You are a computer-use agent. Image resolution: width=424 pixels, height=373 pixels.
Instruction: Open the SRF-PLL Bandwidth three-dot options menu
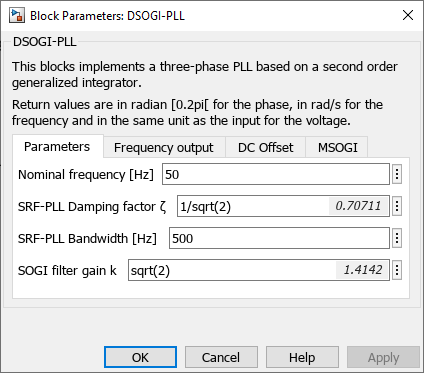[397, 238]
